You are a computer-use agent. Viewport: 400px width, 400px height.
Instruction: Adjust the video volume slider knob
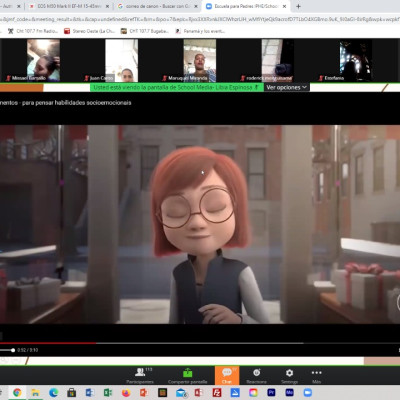[13, 350]
